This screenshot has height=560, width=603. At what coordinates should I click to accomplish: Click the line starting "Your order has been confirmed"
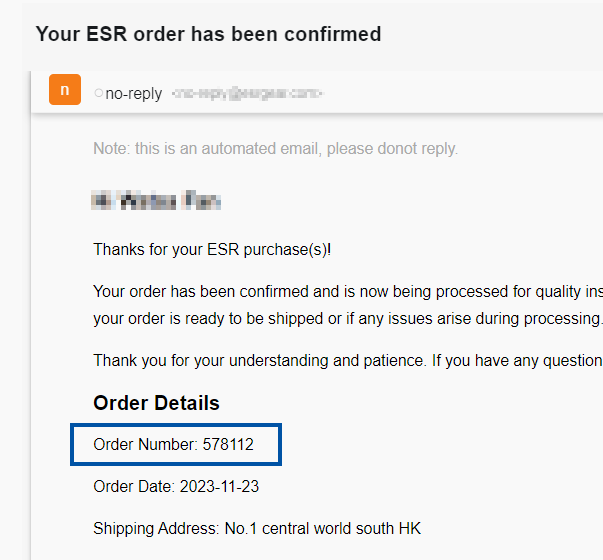pyautogui.click(x=348, y=292)
